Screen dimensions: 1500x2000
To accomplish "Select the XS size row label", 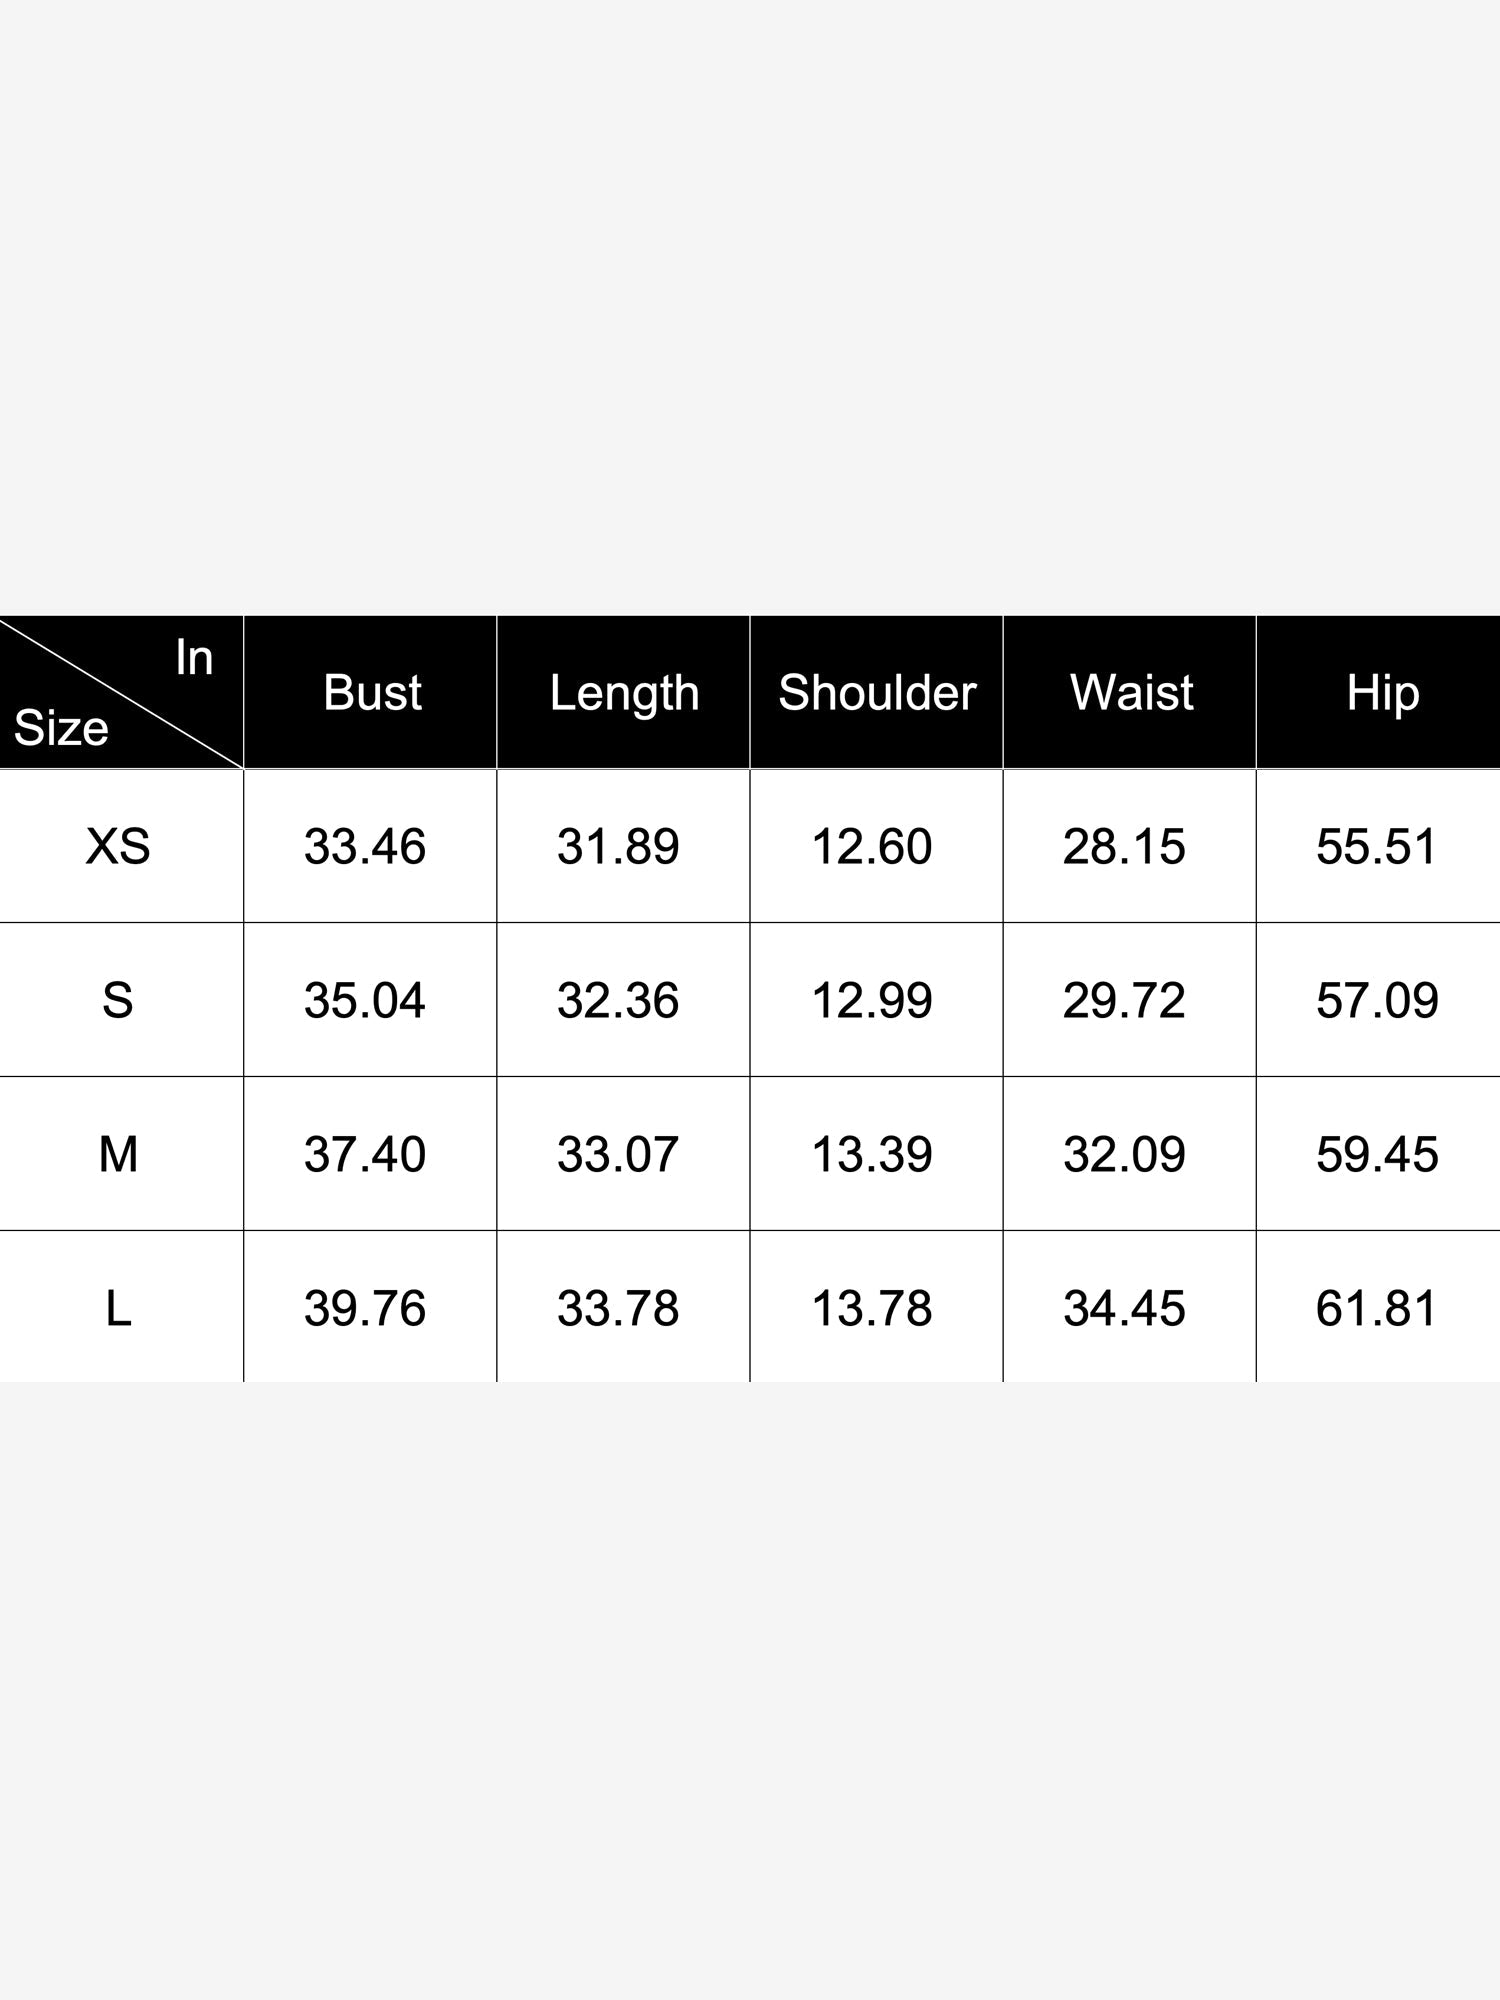I will point(118,846).
